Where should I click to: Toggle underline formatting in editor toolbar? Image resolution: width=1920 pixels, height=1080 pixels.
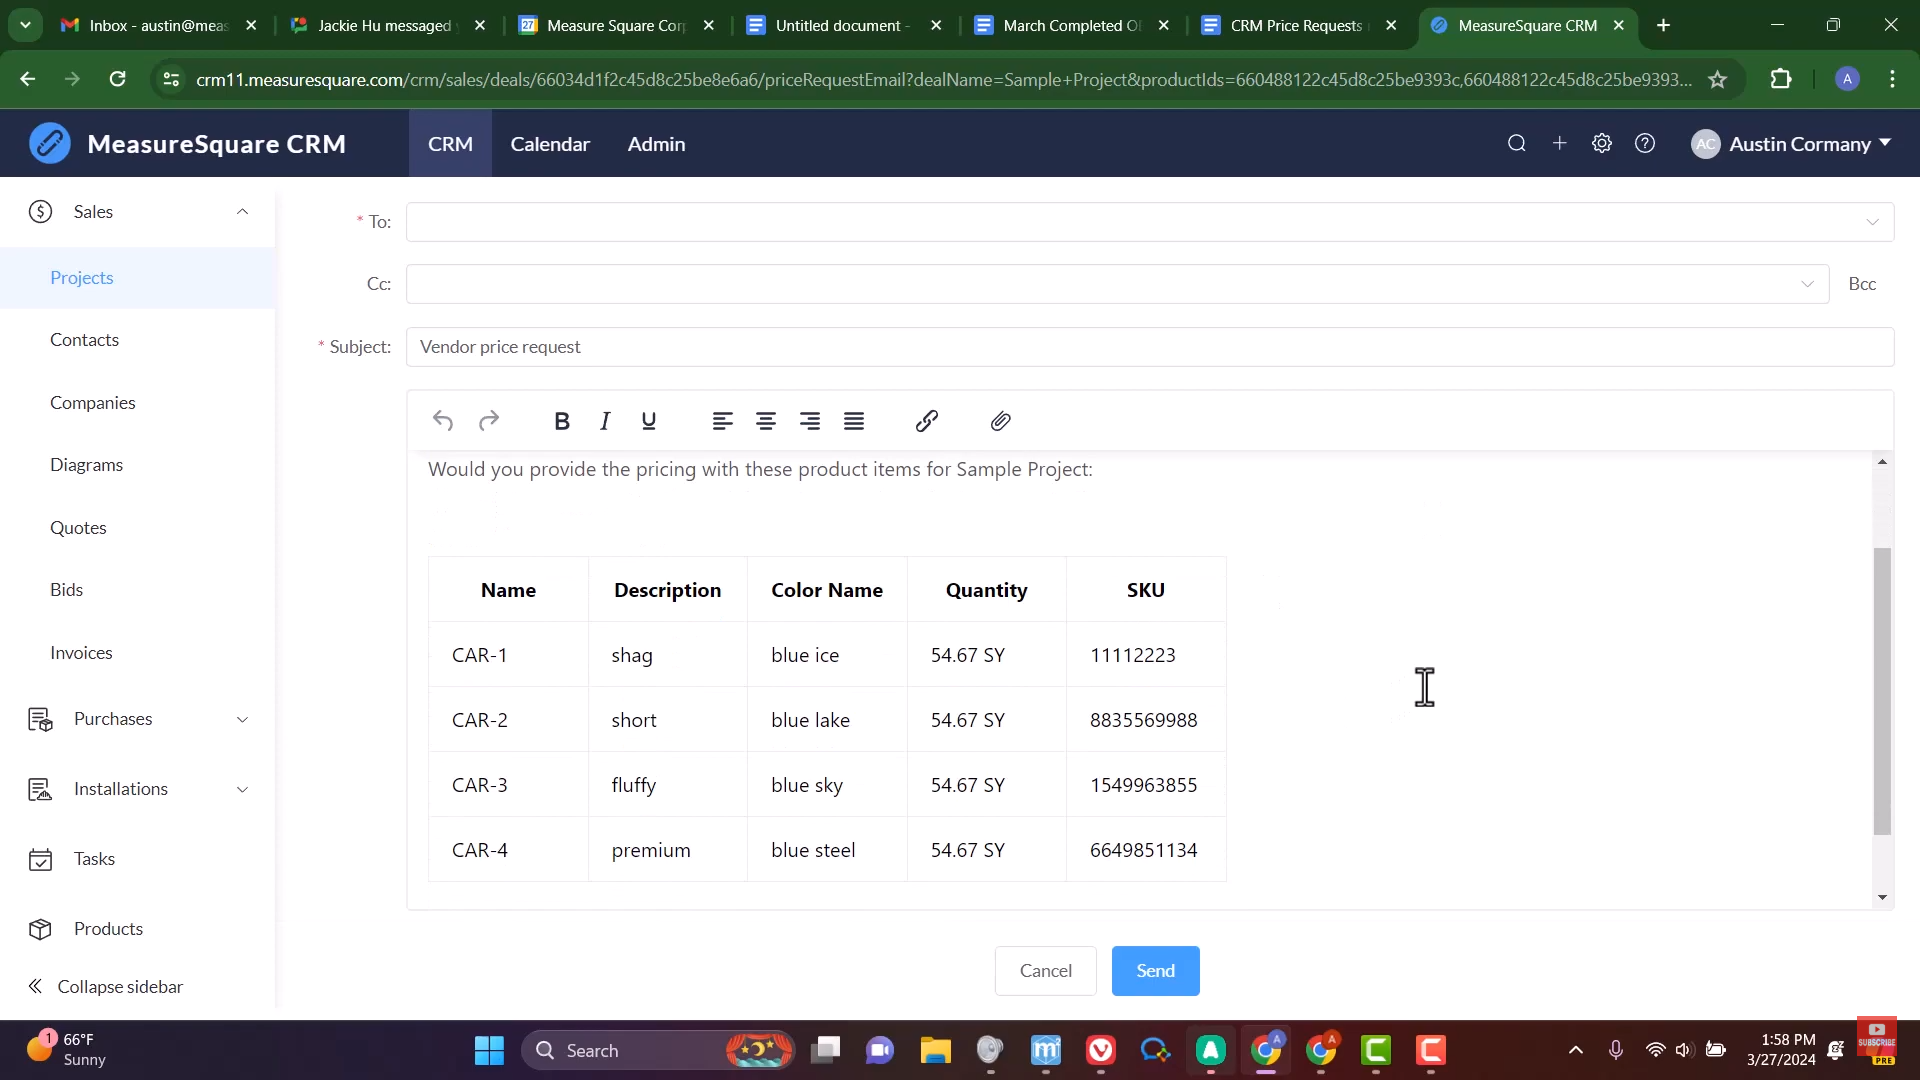coord(649,421)
